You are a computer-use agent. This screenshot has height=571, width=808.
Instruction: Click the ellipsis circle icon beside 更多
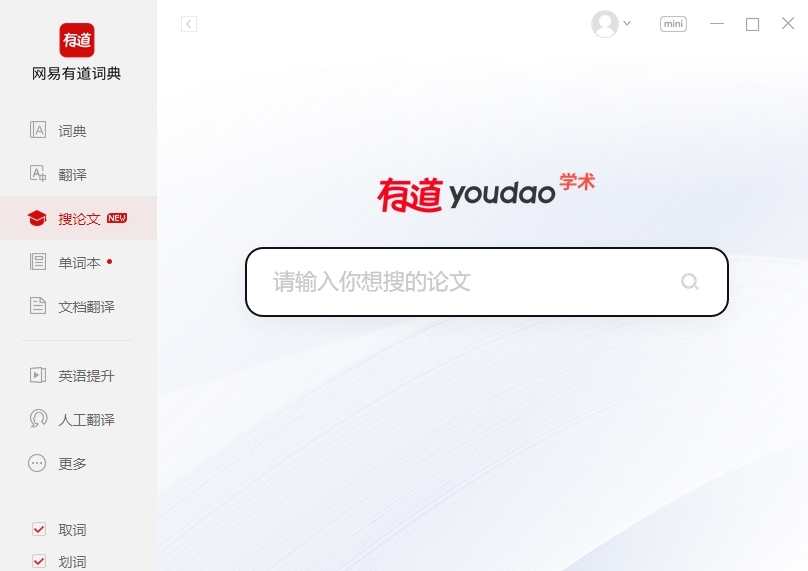coord(37,463)
